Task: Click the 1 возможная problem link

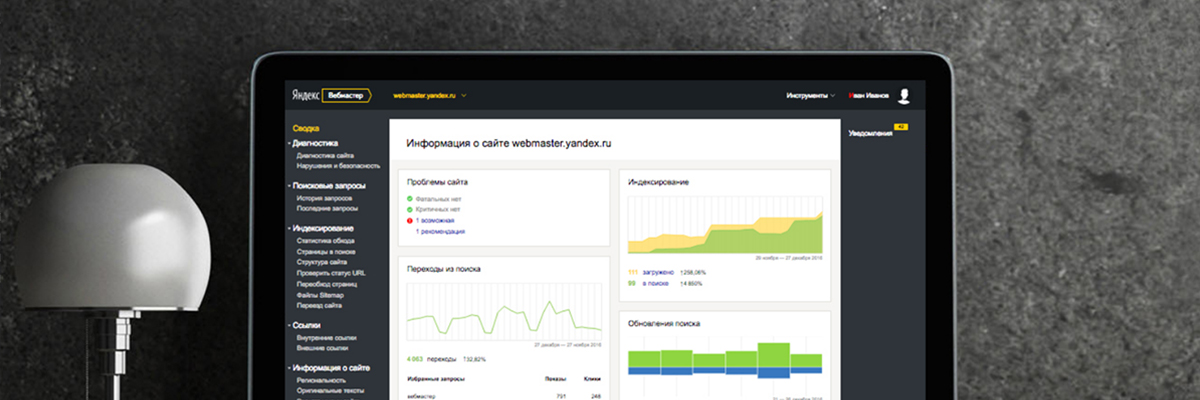Action: (x=435, y=220)
